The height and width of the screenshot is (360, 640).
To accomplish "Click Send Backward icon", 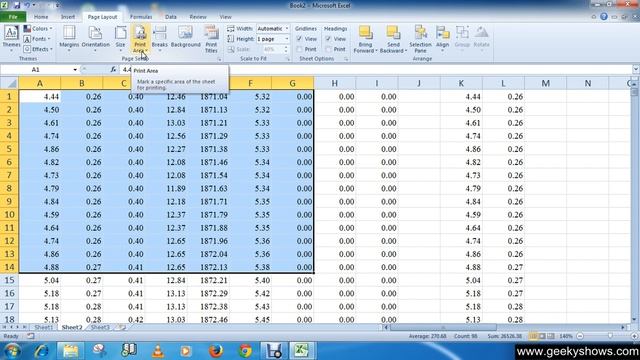I will click(393, 33).
